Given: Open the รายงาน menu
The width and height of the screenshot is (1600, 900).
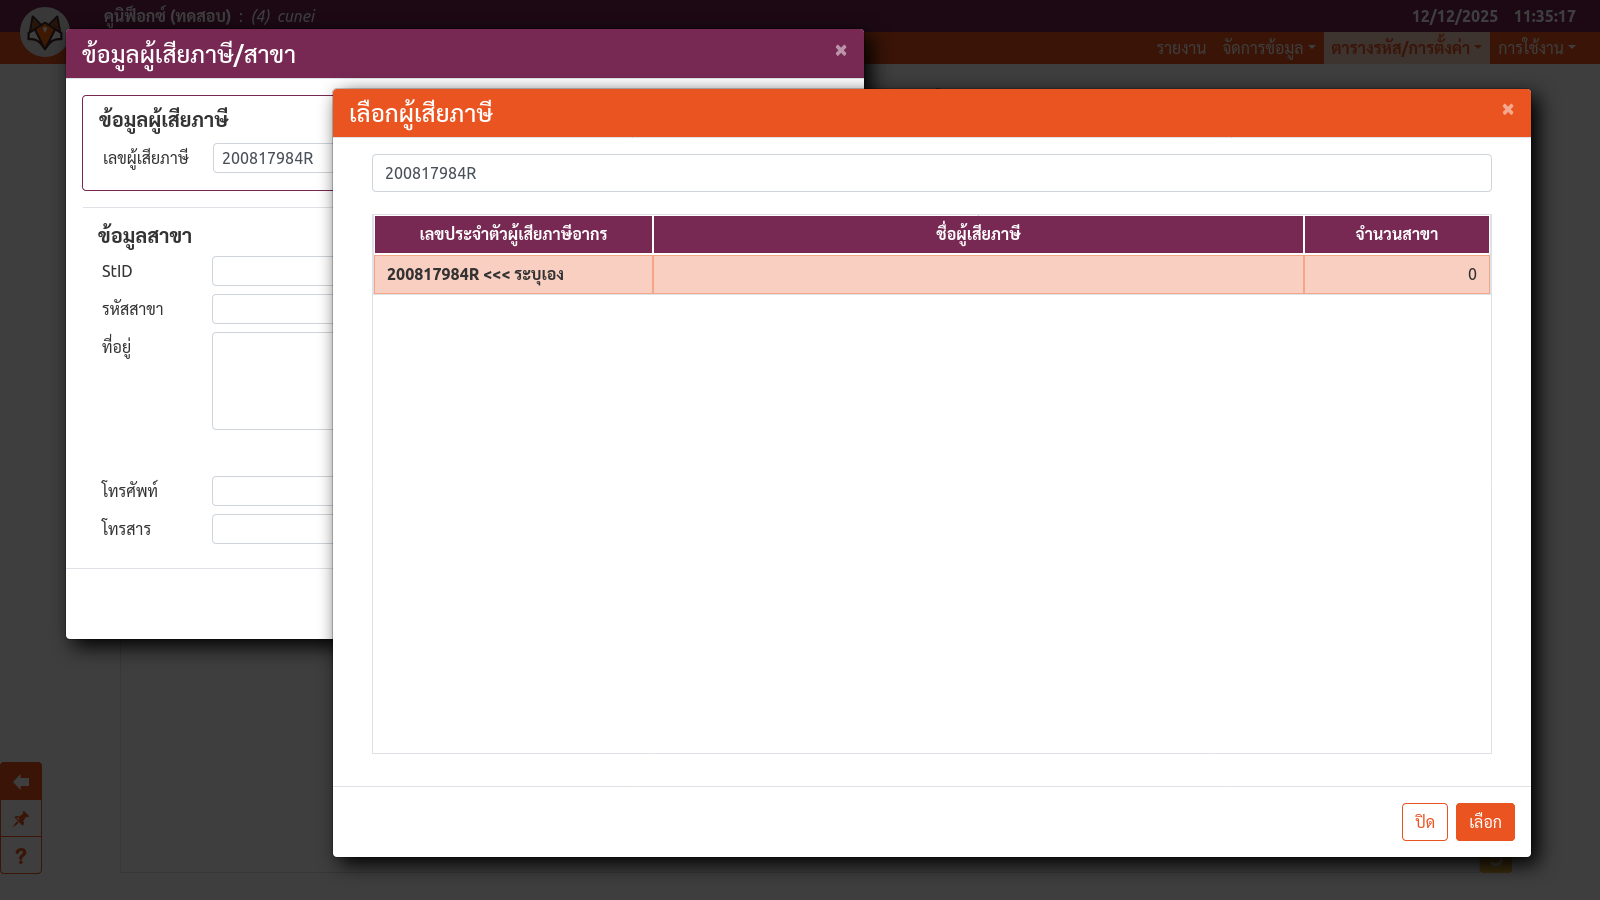Looking at the screenshot, I should tap(1181, 48).
